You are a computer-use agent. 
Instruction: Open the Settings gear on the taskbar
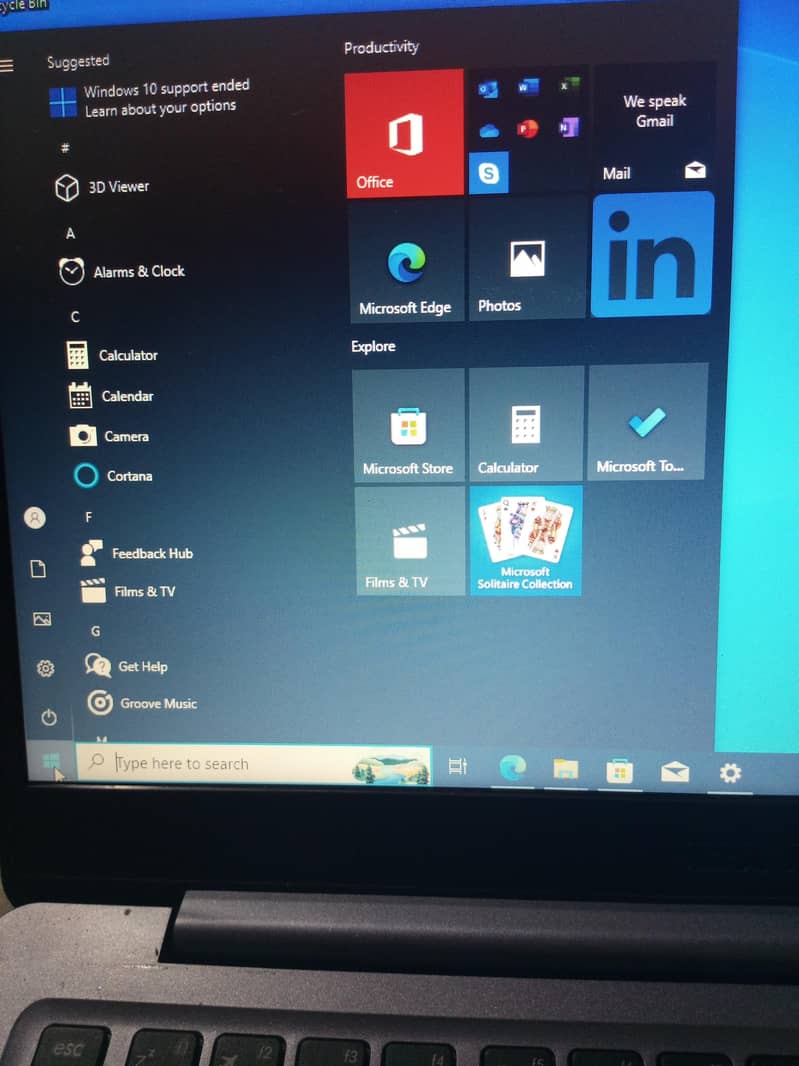(730, 773)
